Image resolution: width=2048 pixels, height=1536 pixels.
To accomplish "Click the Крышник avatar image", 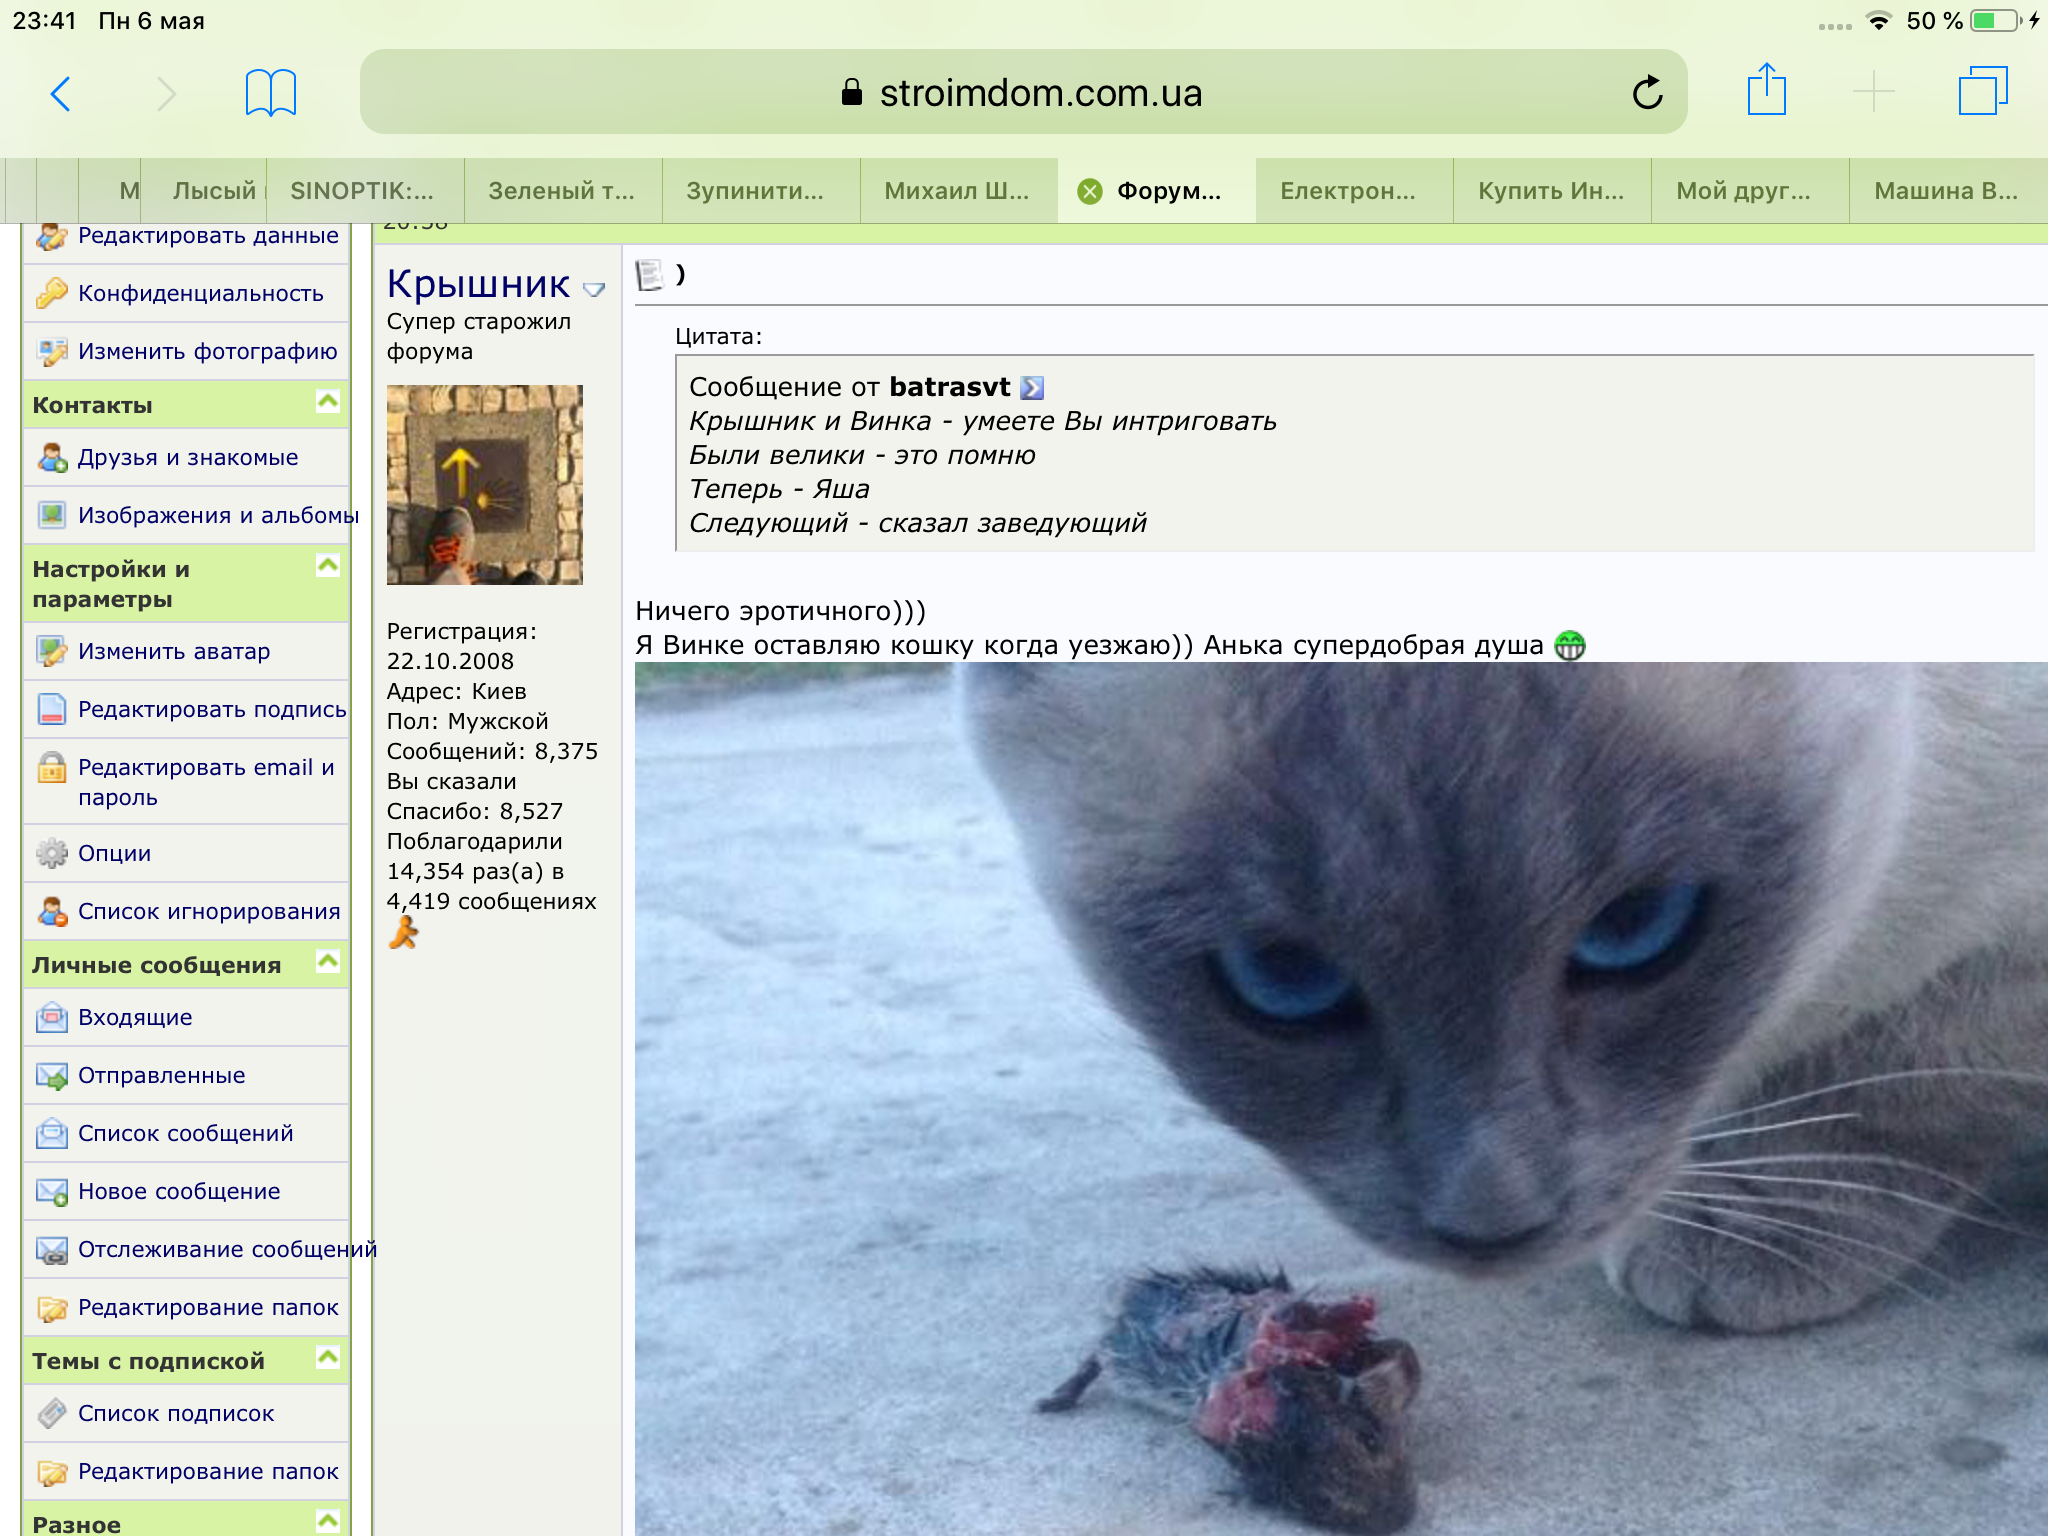I will [485, 485].
